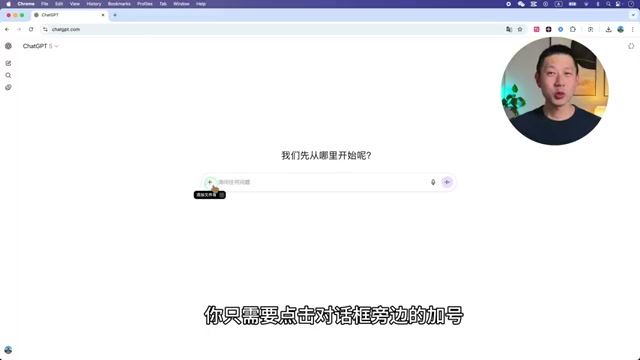Click the pink extension icon in toolbar
Screen dimensions: 640x360
(x=536, y=29)
